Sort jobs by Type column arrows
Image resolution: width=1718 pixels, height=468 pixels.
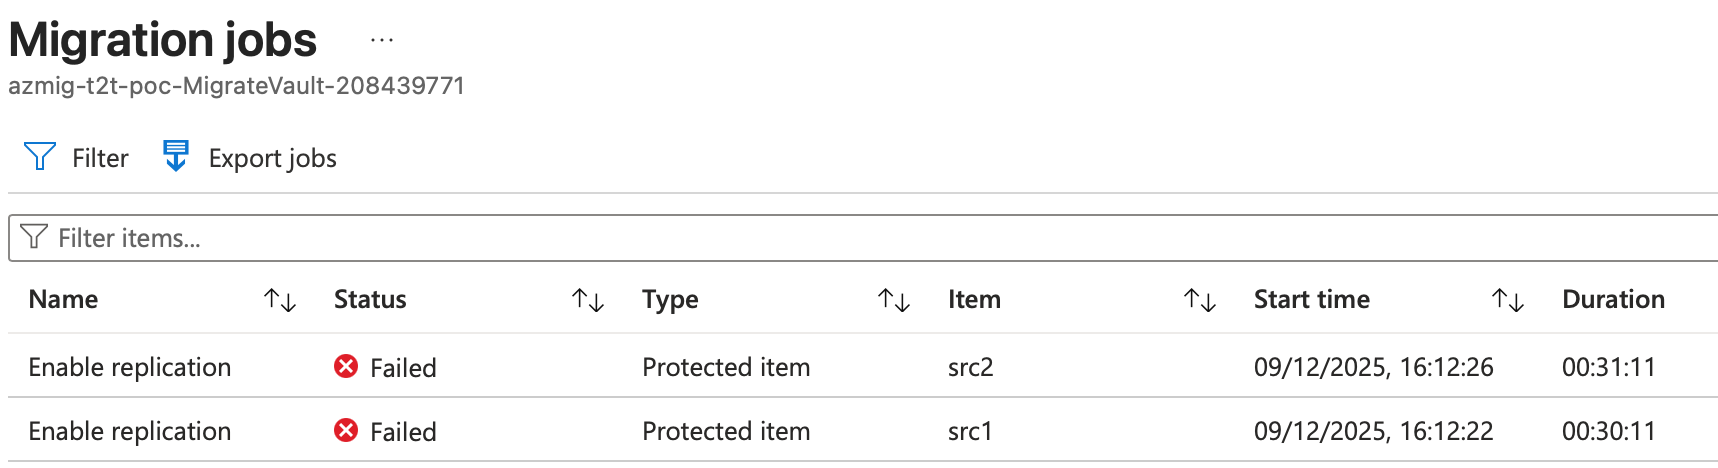pos(894,300)
